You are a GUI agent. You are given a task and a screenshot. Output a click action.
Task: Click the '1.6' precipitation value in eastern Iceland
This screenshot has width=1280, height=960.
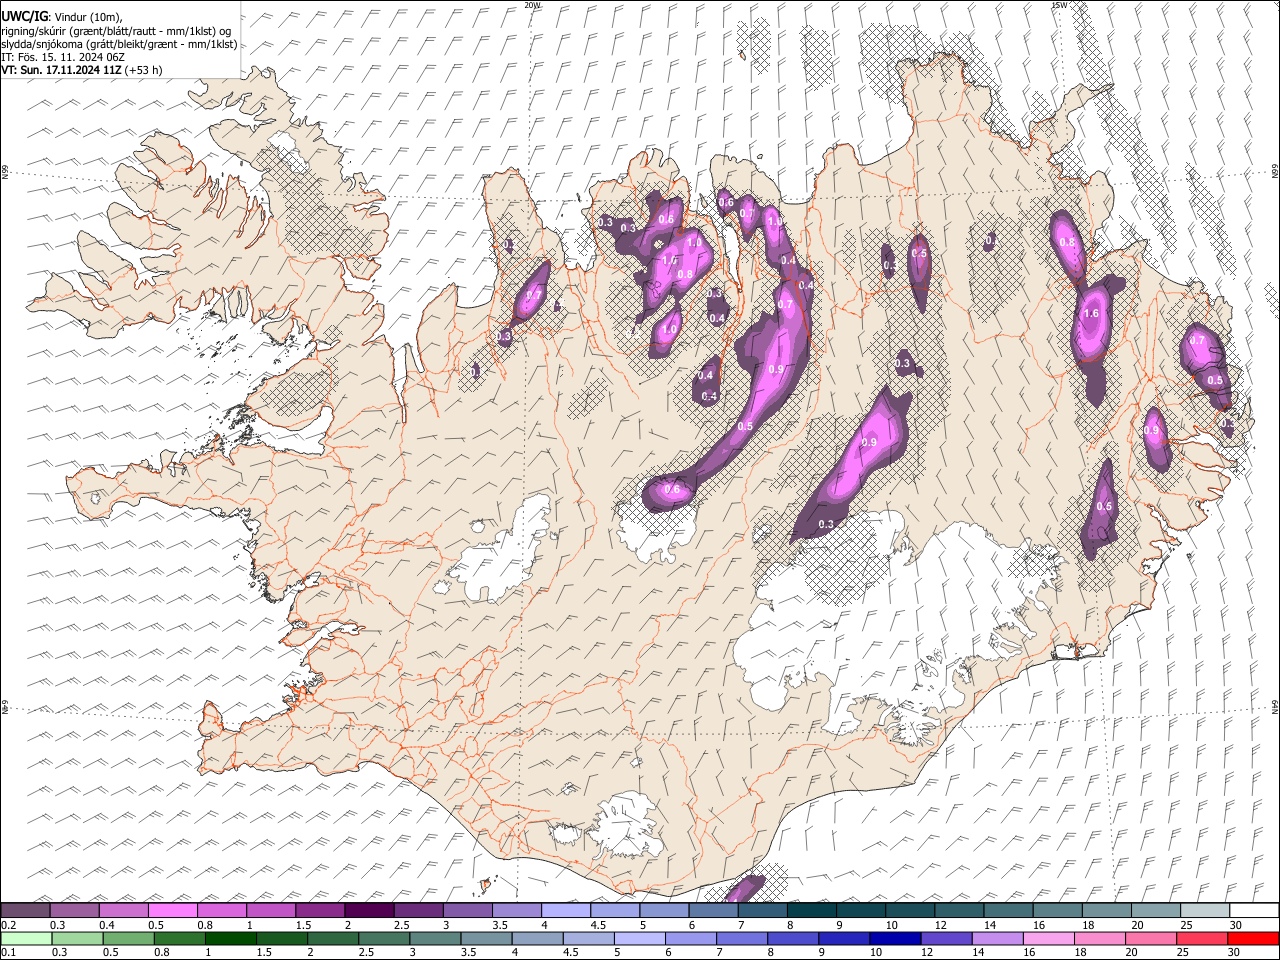[x=1091, y=313]
